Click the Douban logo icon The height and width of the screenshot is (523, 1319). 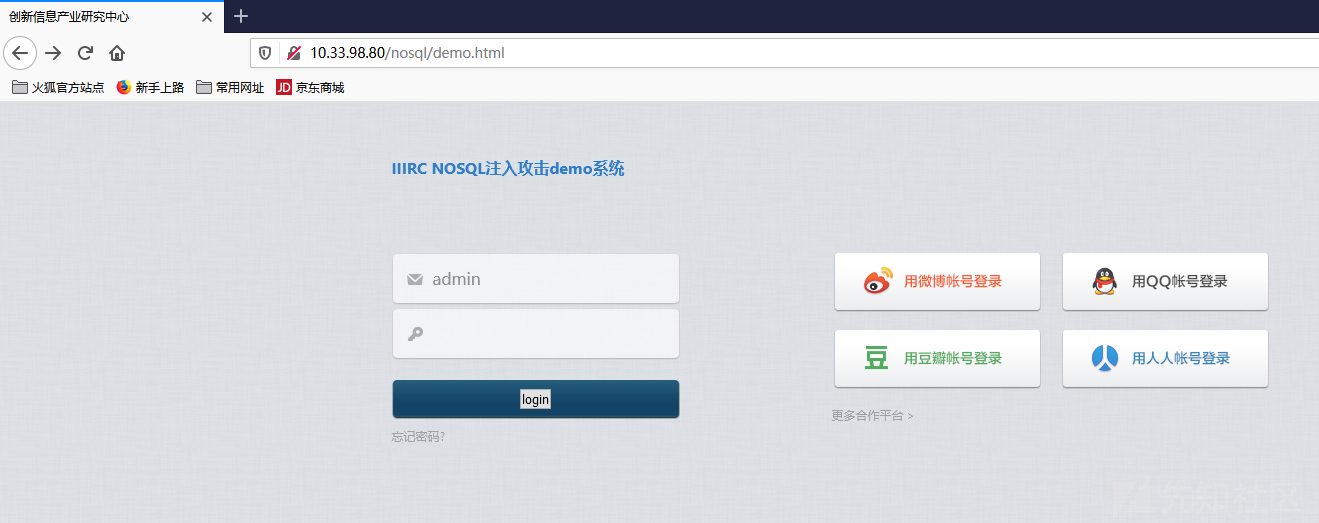point(876,358)
